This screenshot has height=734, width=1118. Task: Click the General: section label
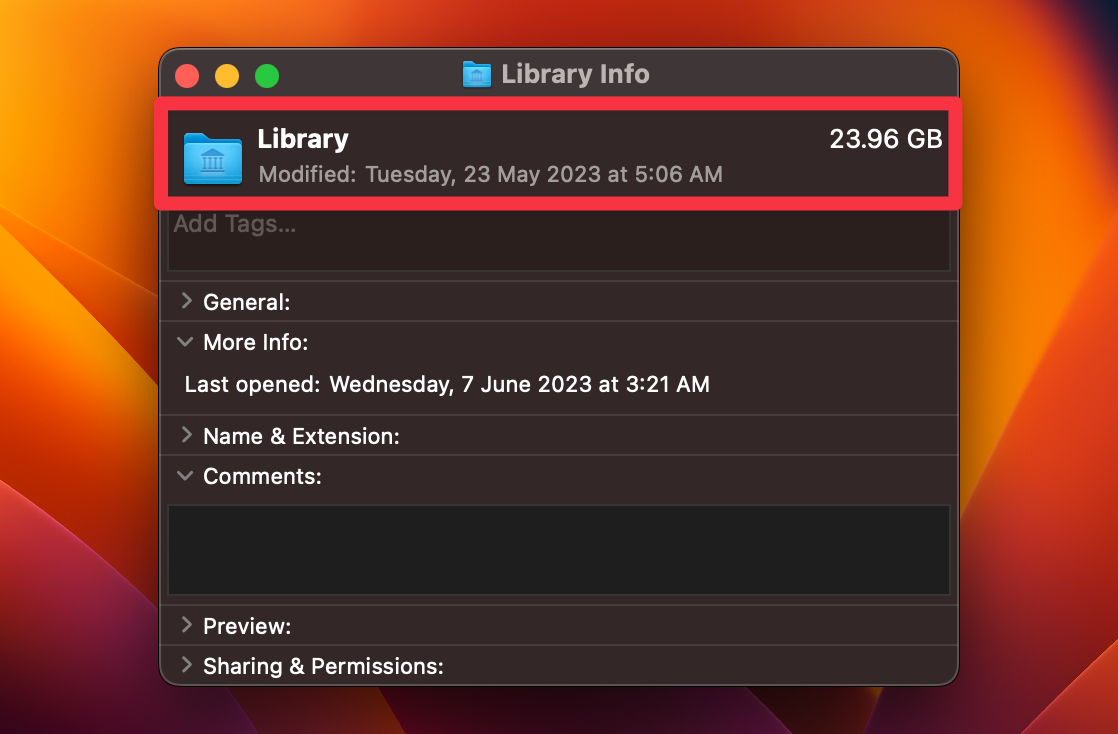tap(246, 301)
